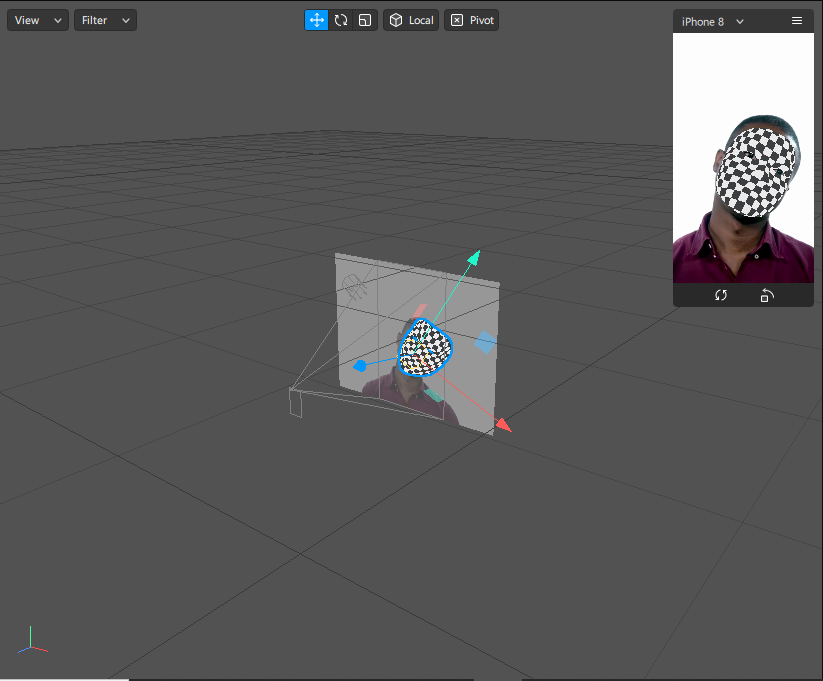
Task: Select the Scale tool
Action: (x=365, y=20)
